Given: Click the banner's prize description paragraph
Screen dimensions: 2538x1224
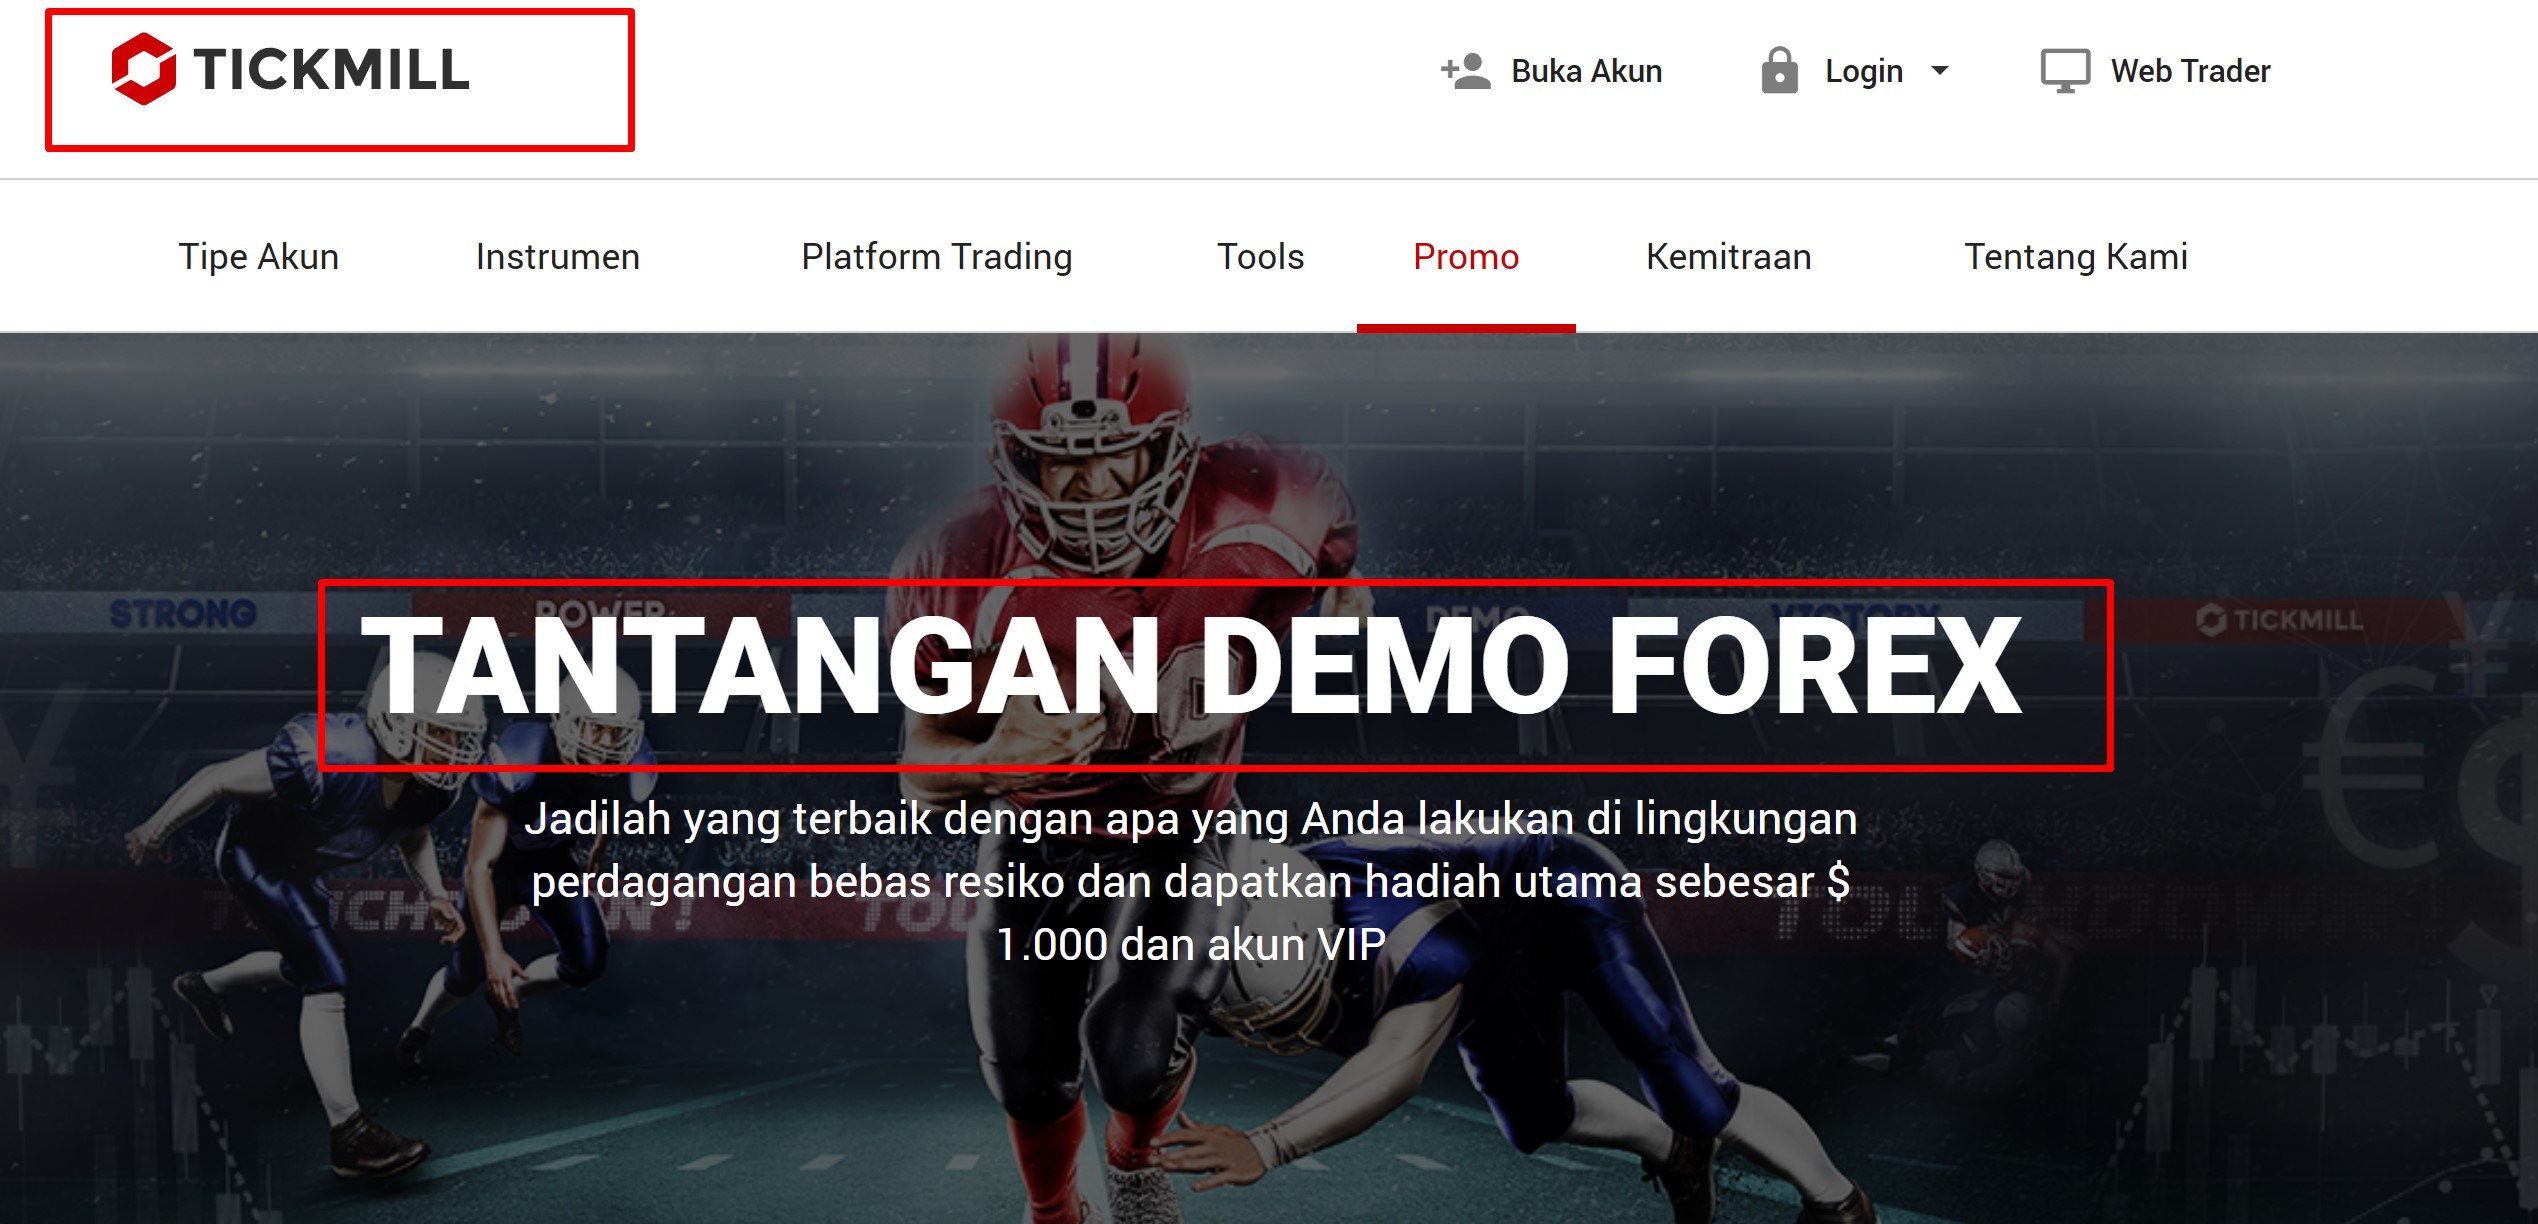Looking at the screenshot, I should coord(1190,881).
